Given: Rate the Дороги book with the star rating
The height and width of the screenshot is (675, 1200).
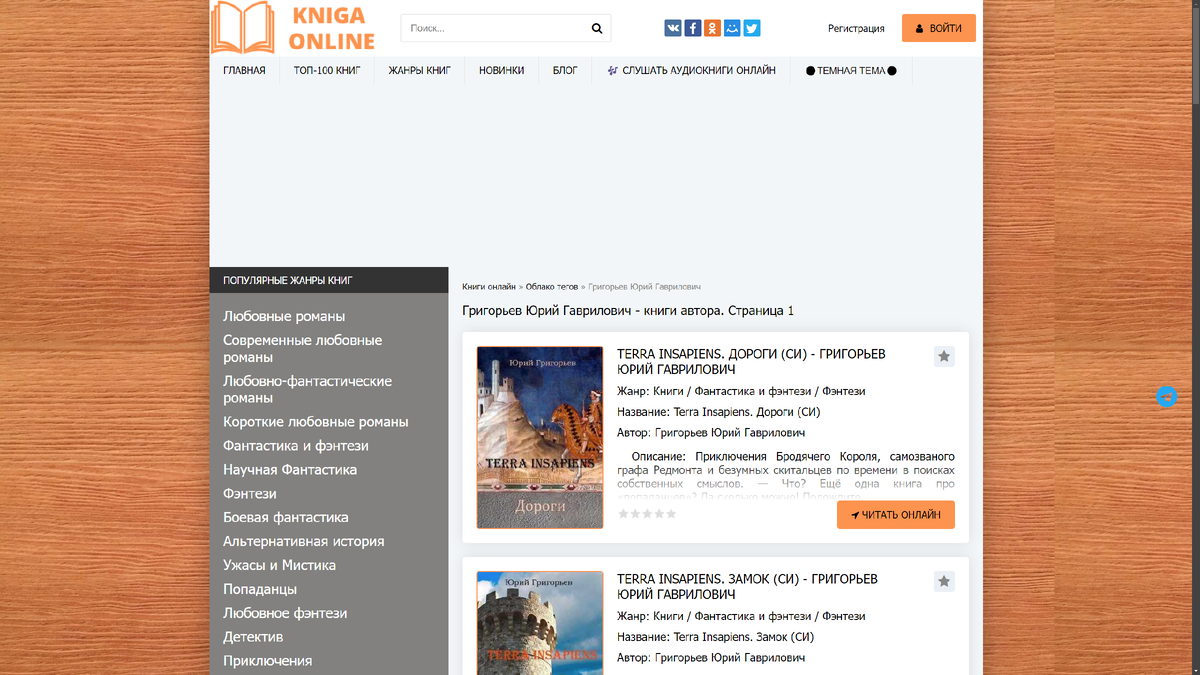Looking at the screenshot, I should coord(647,514).
